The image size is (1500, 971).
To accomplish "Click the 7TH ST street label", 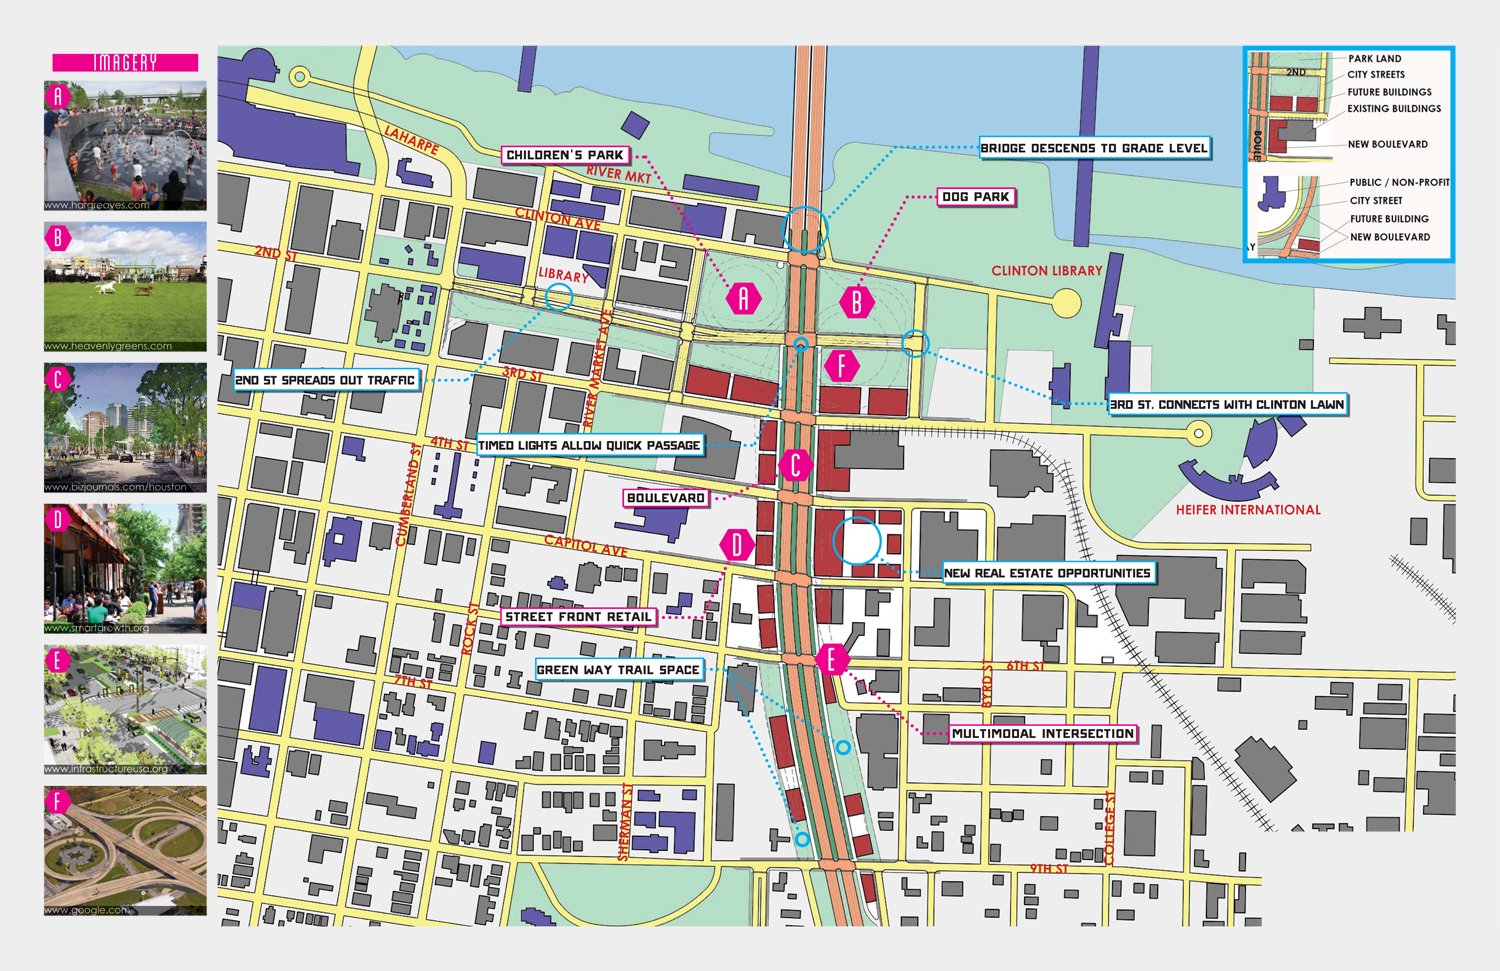I will point(413,683).
